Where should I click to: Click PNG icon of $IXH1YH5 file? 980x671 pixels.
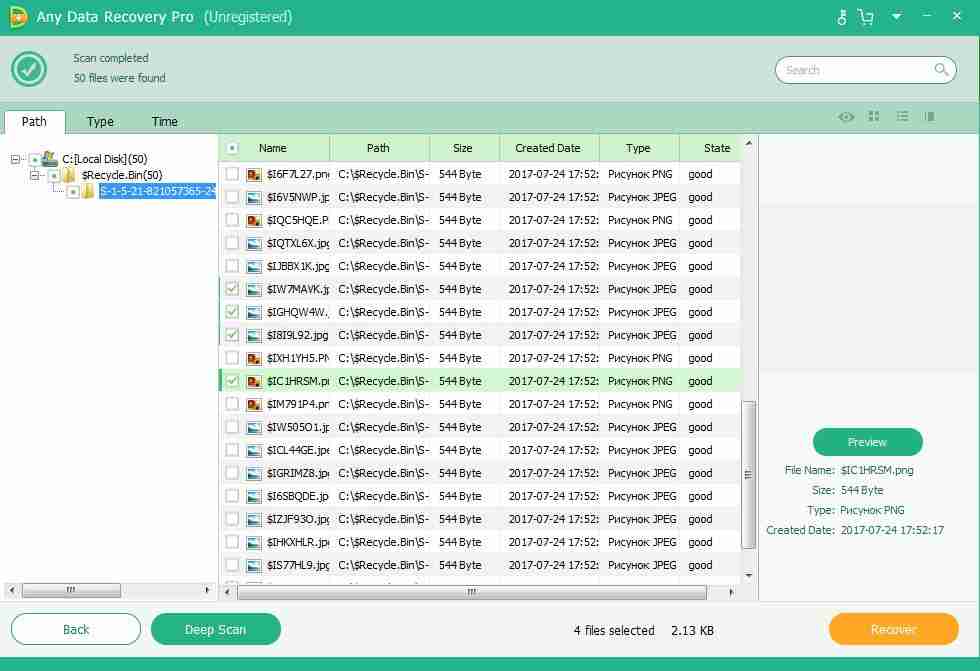[254, 359]
